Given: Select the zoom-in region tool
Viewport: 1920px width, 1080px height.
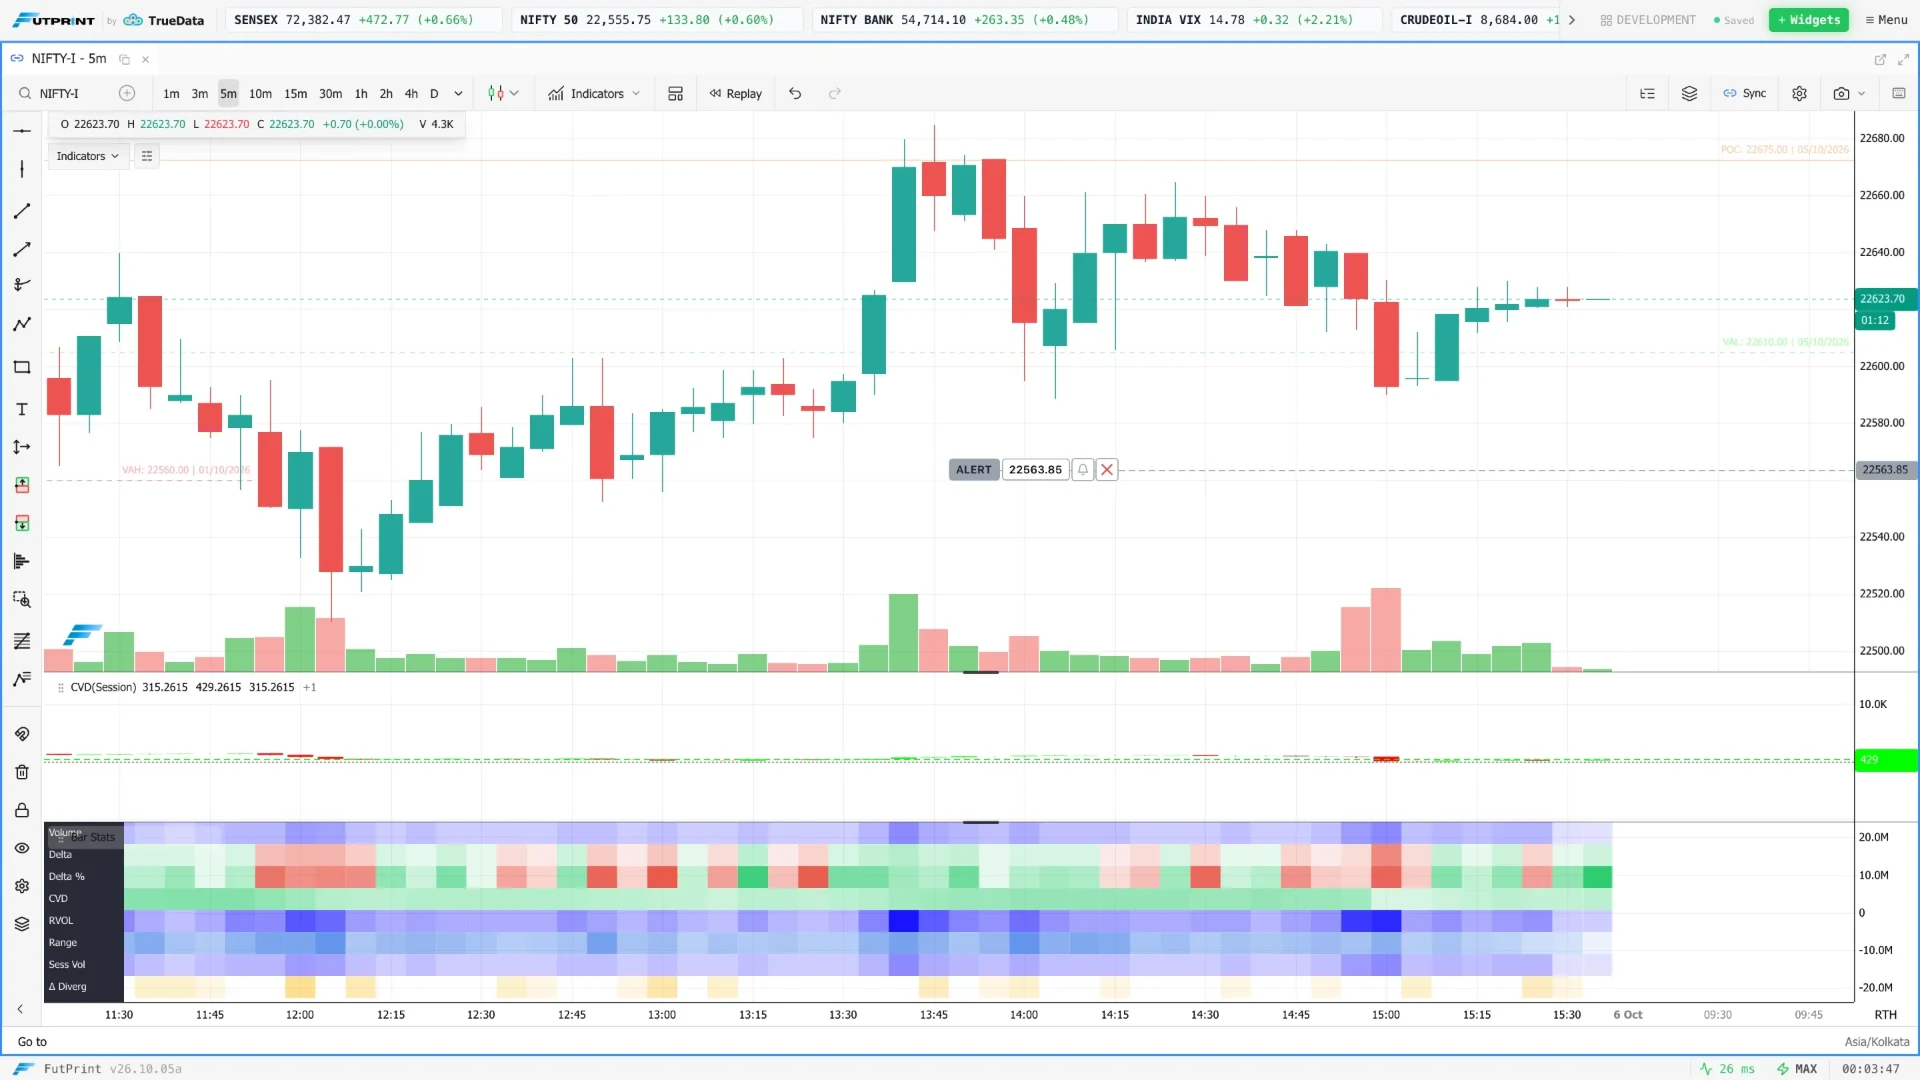Looking at the screenshot, I should [x=22, y=600].
